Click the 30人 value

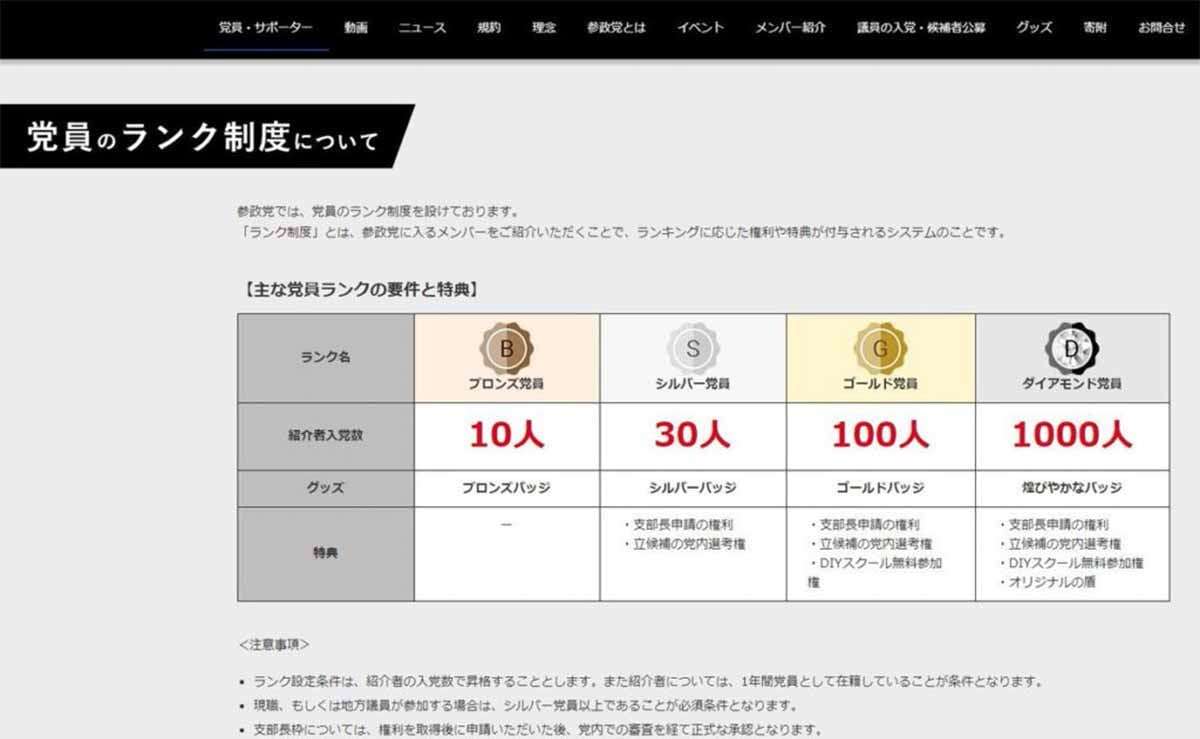tap(693, 435)
